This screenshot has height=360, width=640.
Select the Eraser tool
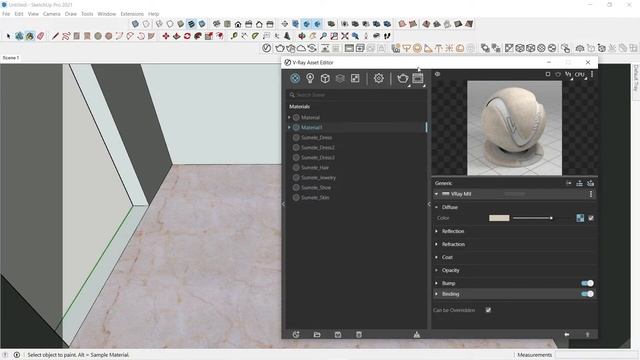pos(41,36)
